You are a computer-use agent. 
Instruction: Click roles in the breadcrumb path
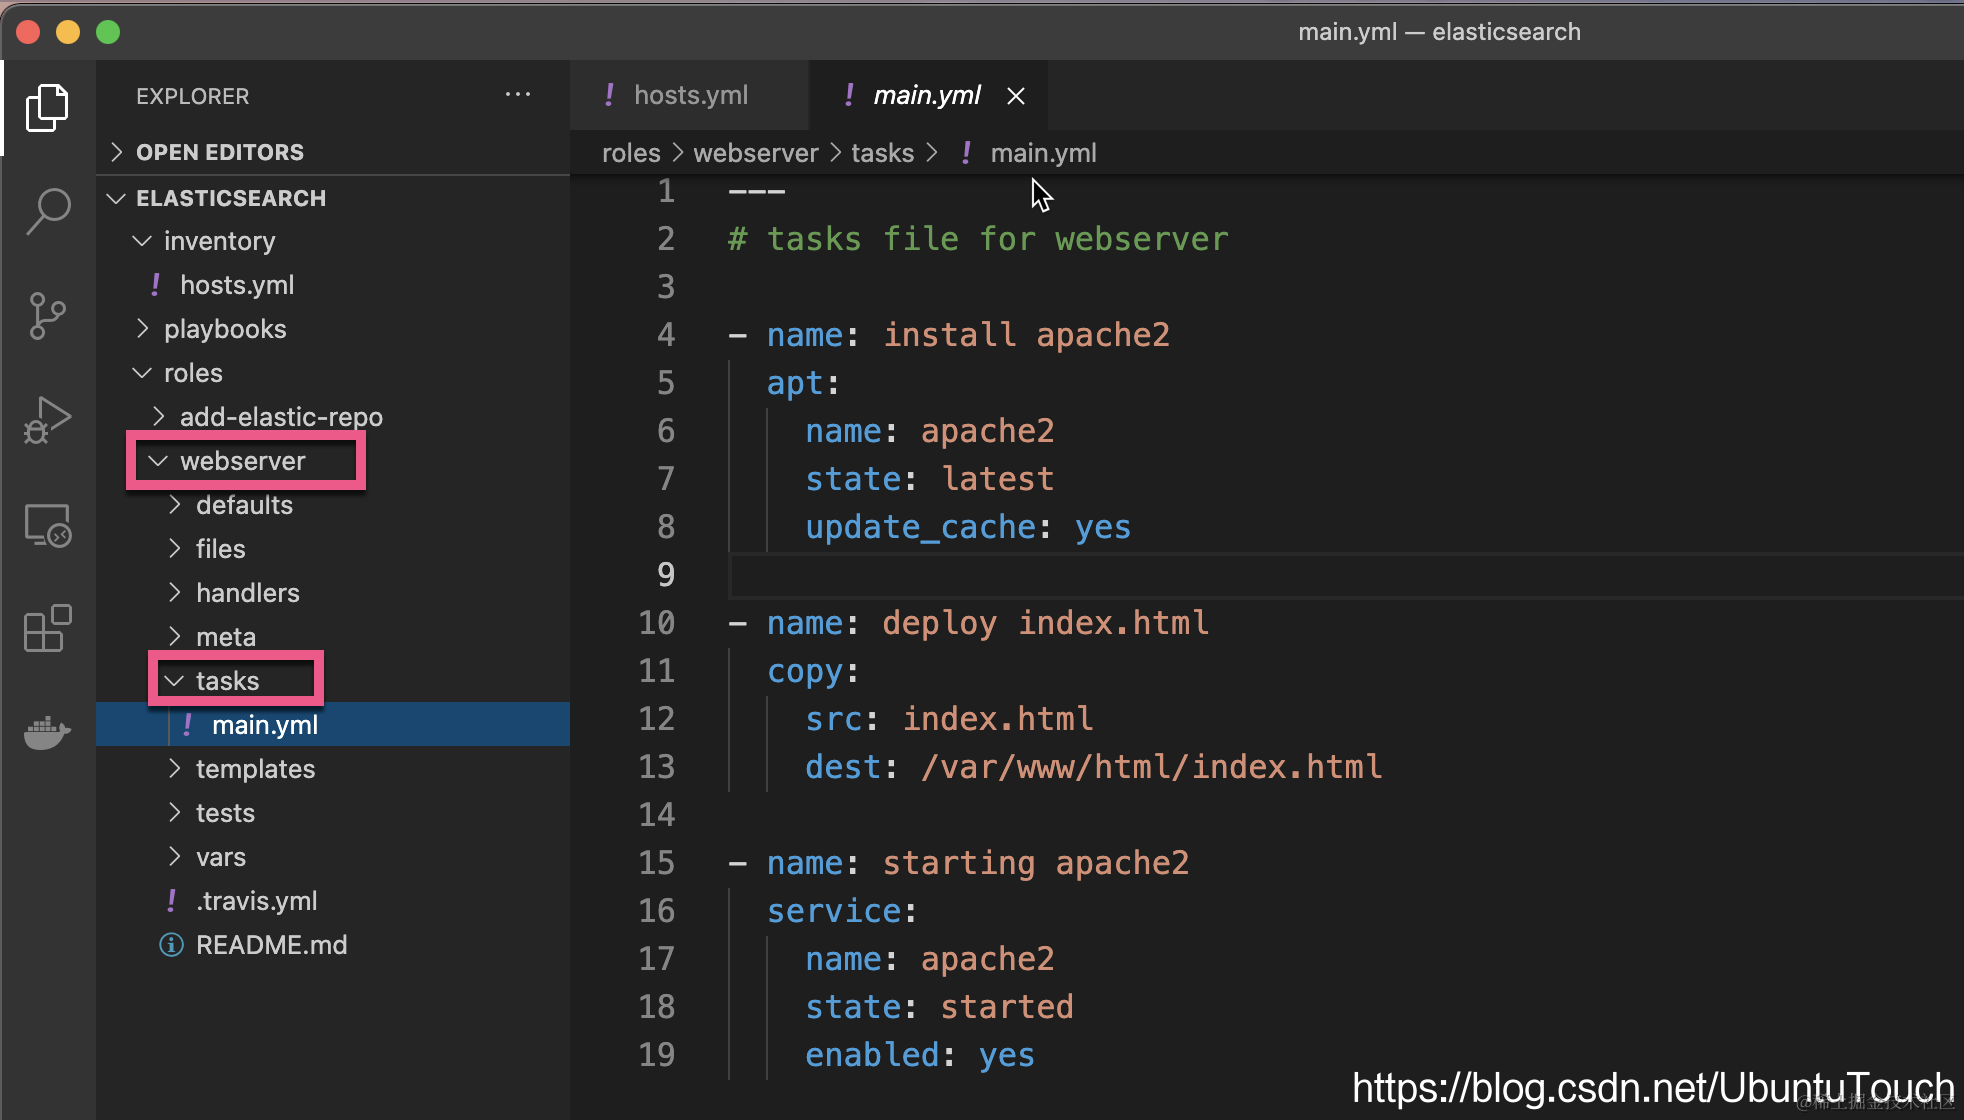[631, 153]
